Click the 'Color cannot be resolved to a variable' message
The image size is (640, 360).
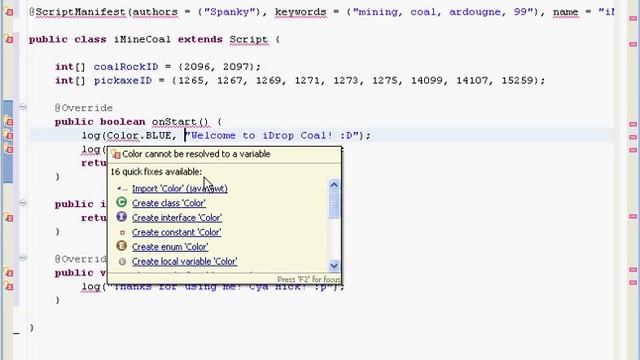pos(196,154)
